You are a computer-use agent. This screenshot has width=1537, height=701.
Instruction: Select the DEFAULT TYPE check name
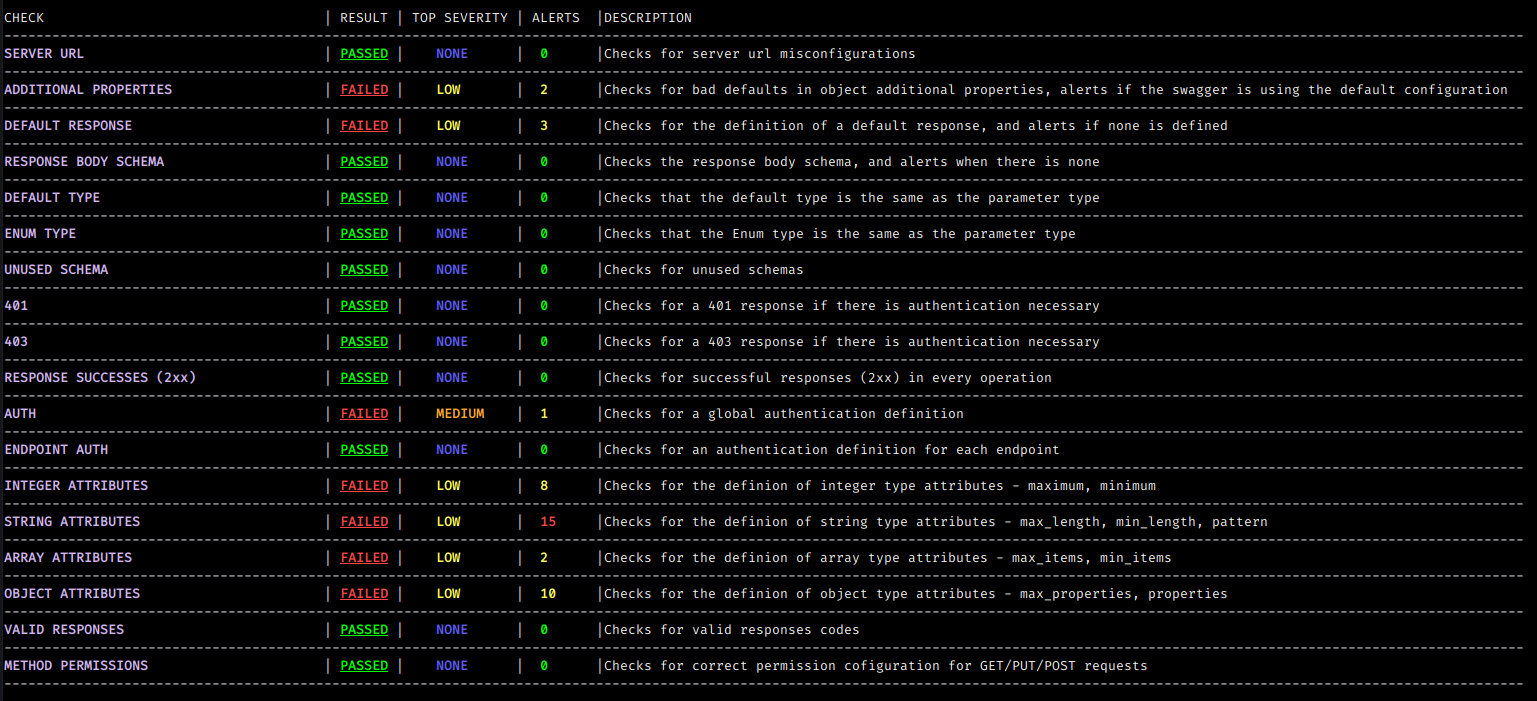(x=52, y=198)
